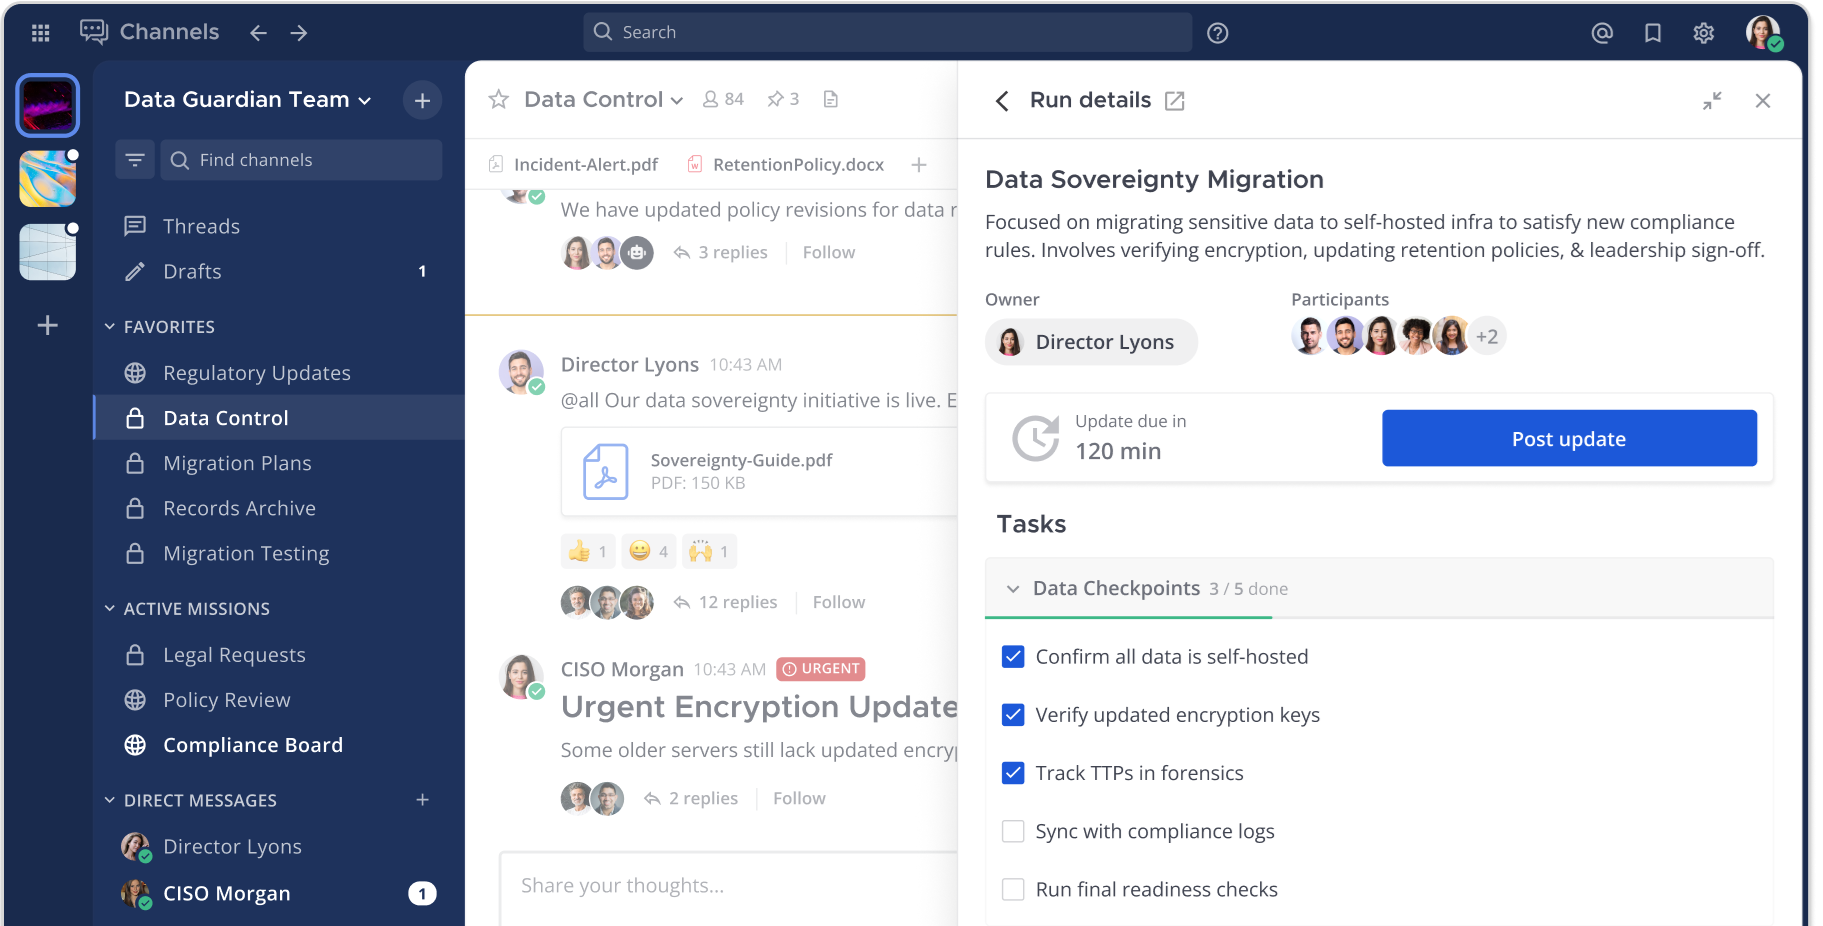Open Run details in a new window
Image resolution: width=1823 pixels, height=926 pixels.
[x=1175, y=100]
